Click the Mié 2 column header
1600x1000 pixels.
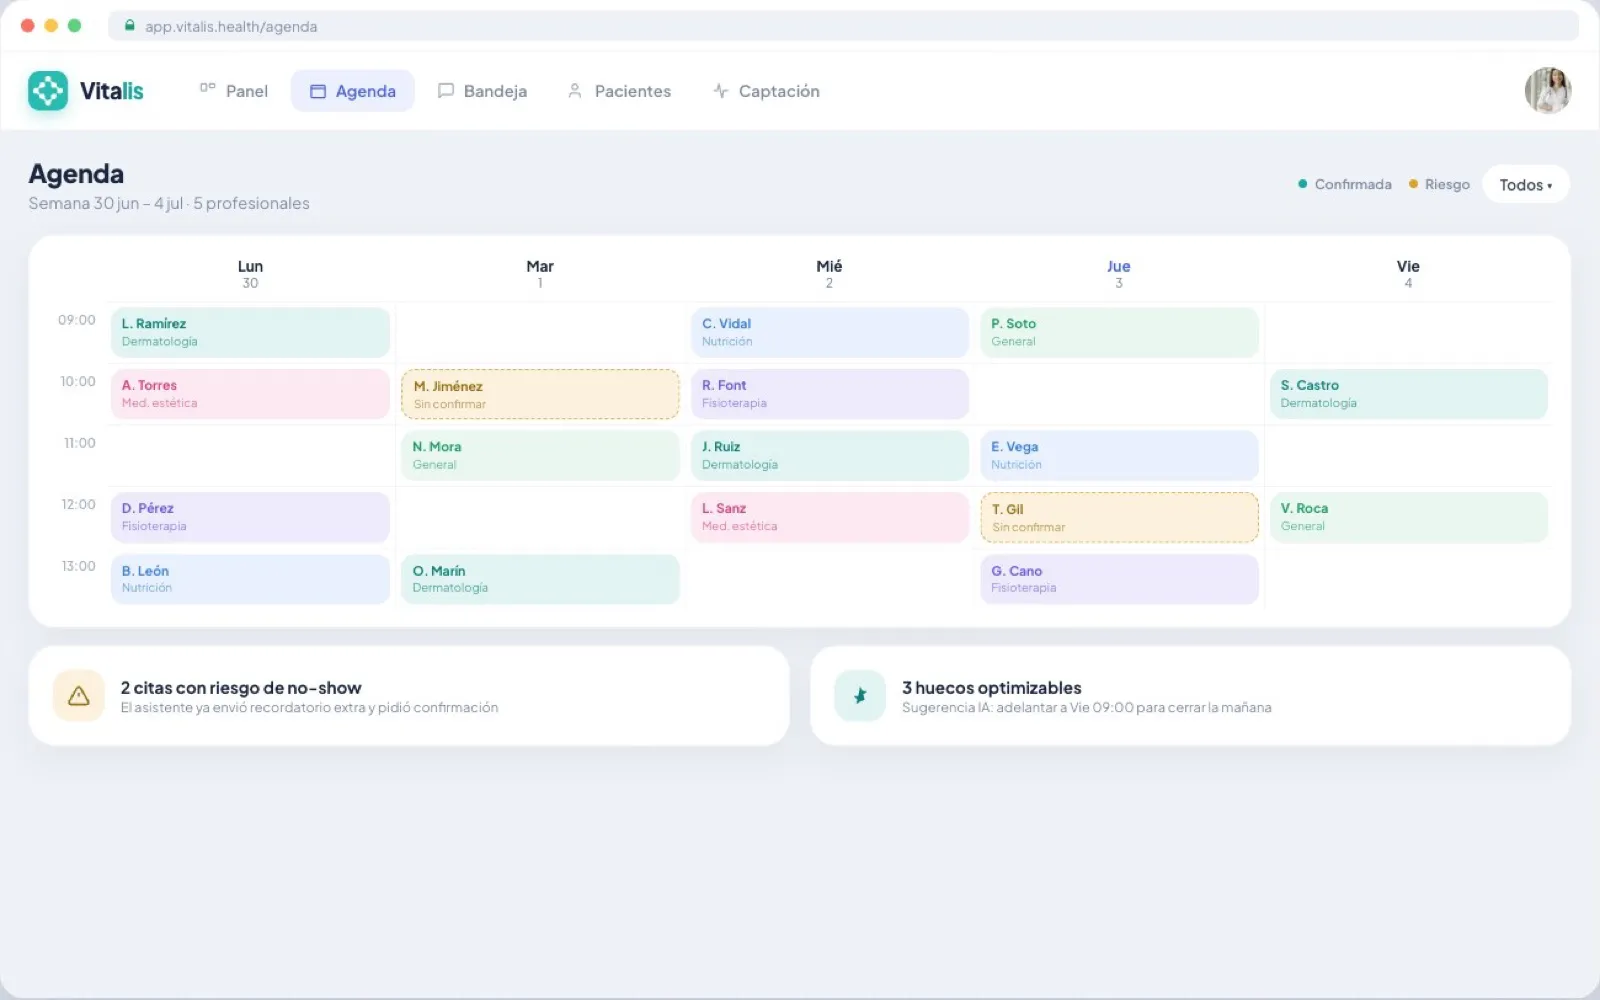tap(829, 274)
